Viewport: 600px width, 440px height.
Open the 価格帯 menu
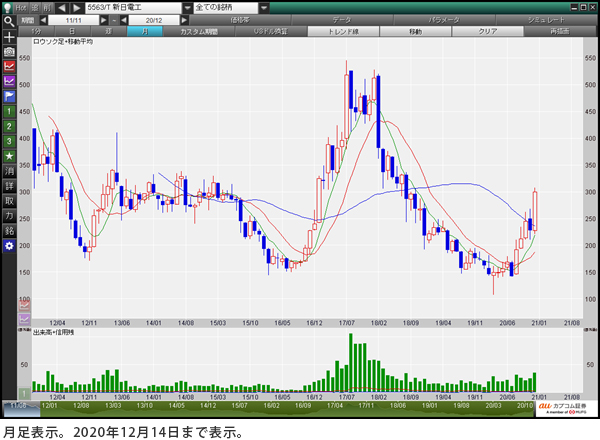pyautogui.click(x=240, y=20)
